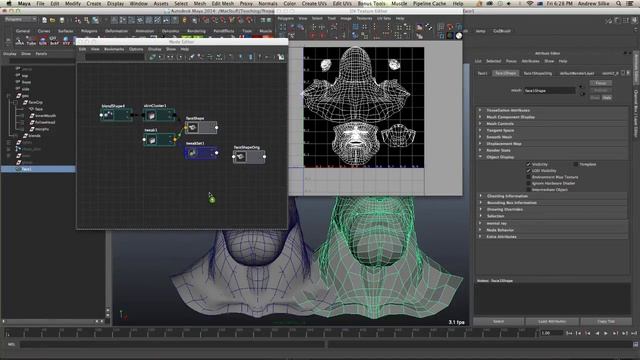Open the Outliner Display menu
This screenshot has height=360, width=640.
click(9, 54)
